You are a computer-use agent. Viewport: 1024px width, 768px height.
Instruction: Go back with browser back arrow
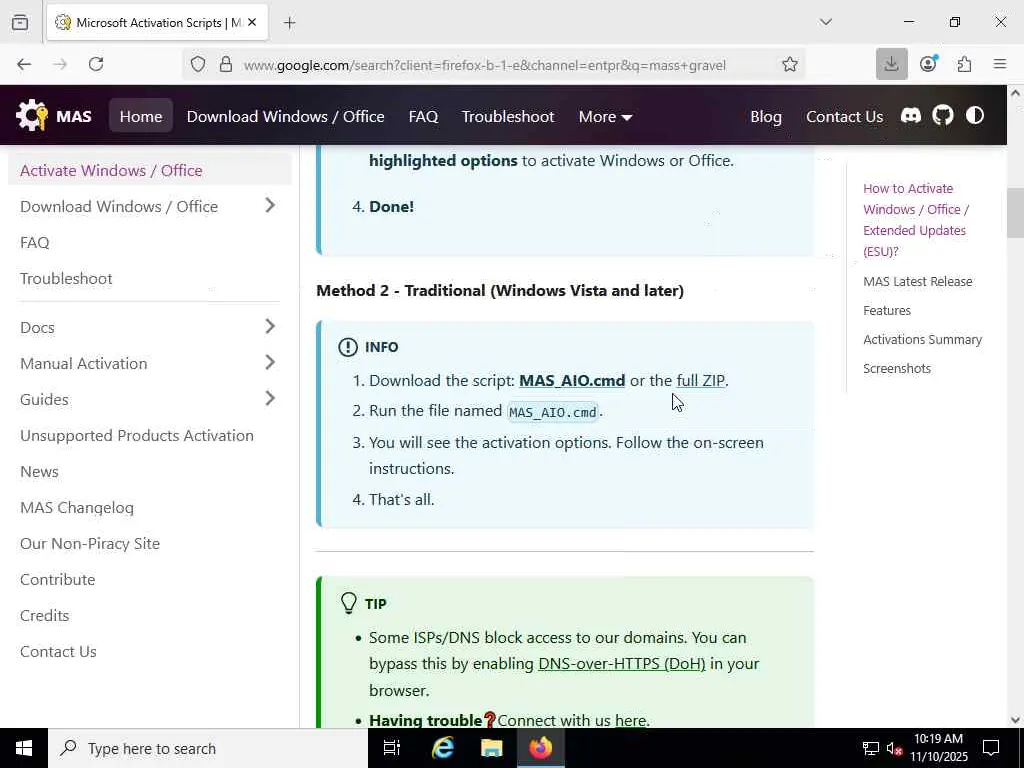(x=24, y=64)
